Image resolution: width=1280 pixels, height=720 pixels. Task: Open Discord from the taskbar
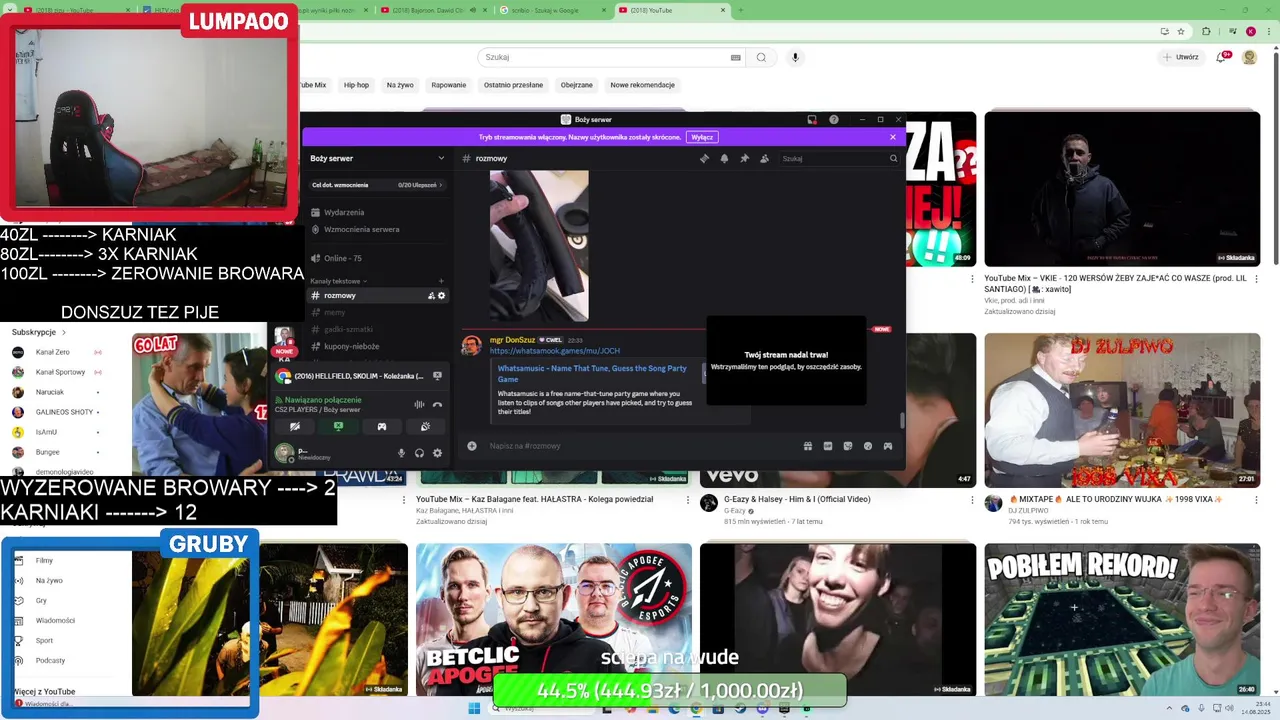[762, 709]
